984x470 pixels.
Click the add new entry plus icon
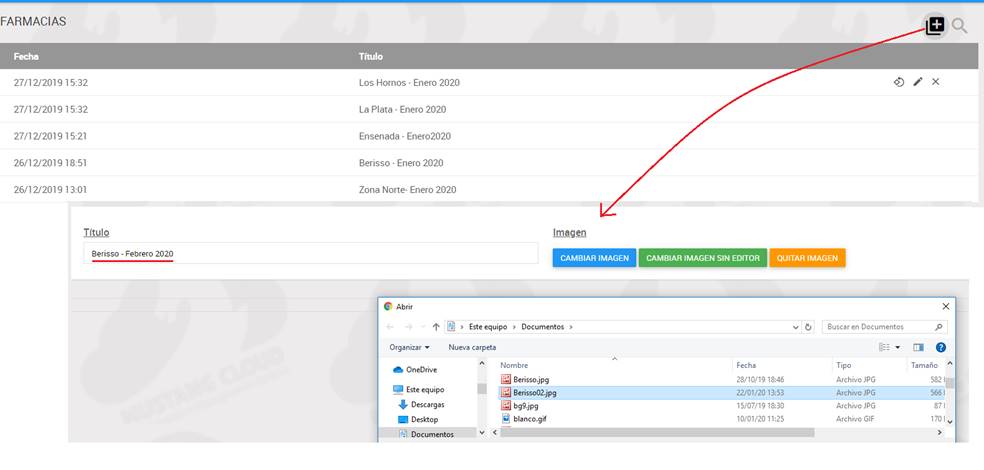(x=935, y=26)
